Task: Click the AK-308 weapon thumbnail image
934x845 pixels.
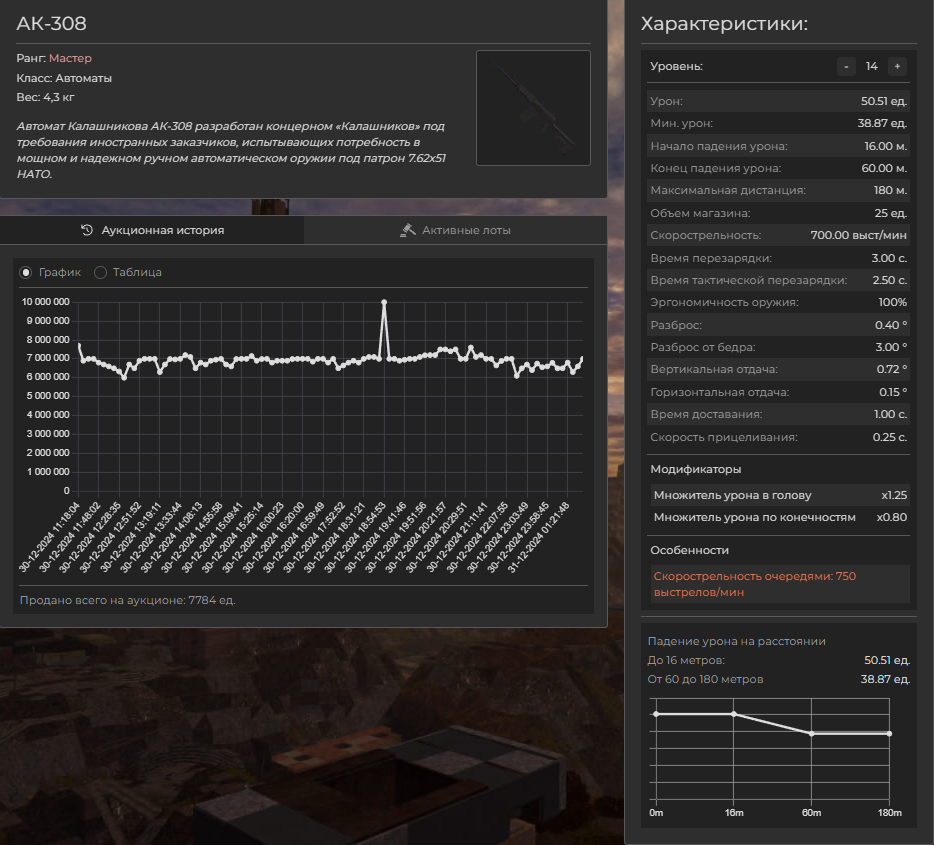Action: coord(533,108)
